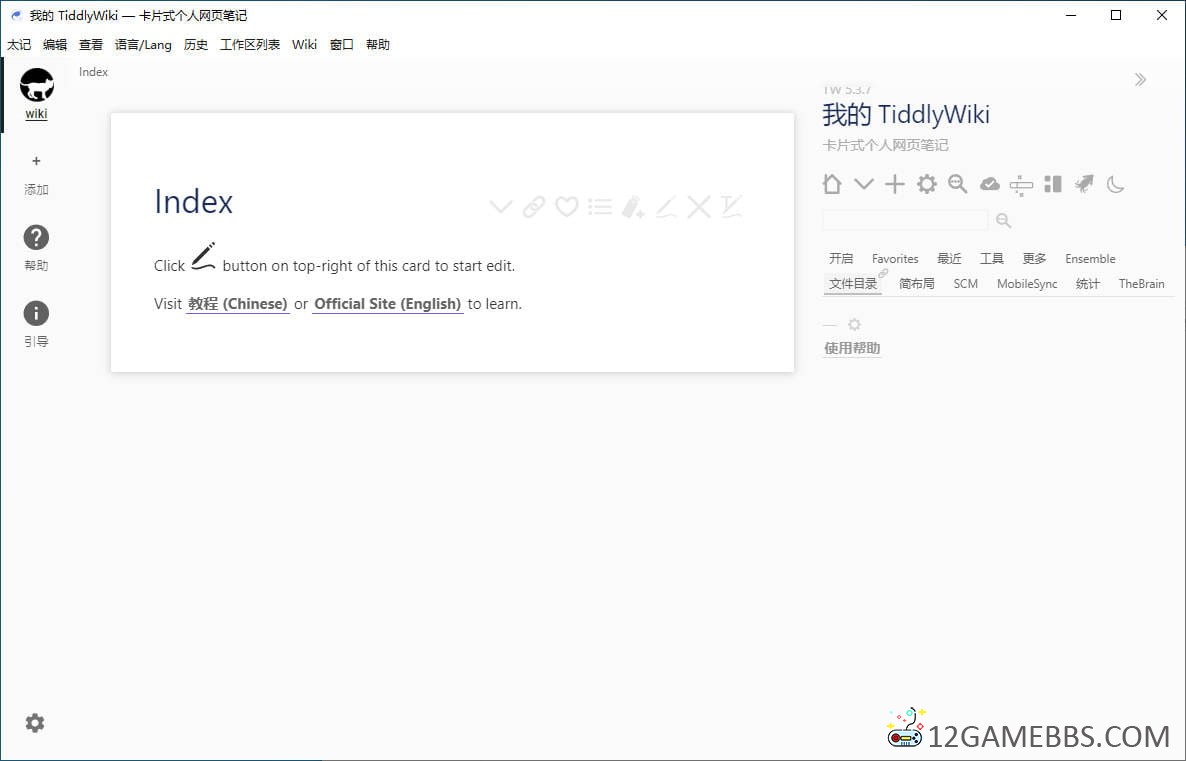Screen dimensions: 1186x761
Task: Expand sidebar toolbar chevron dropdown
Action: (864, 184)
